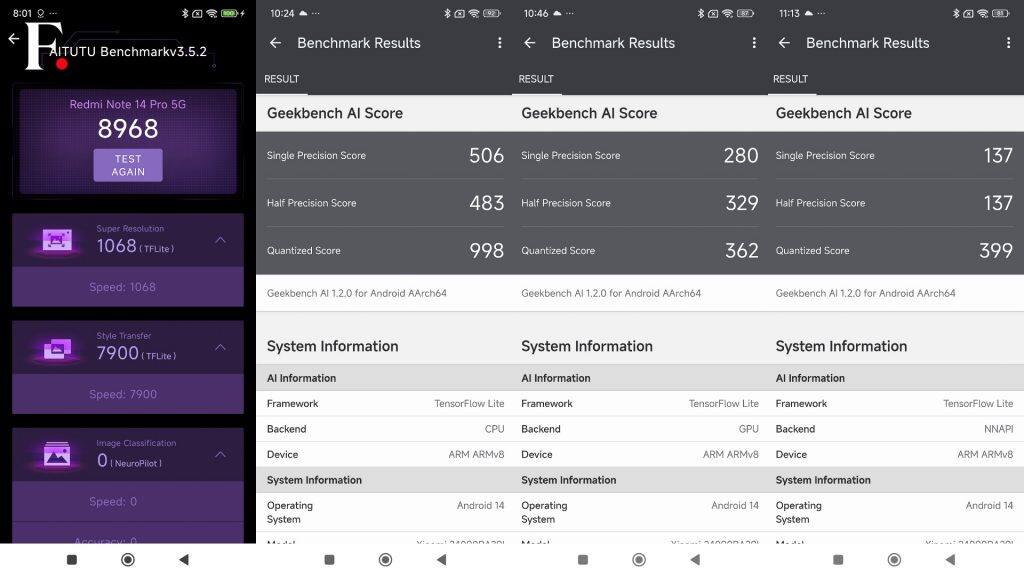Tap recent apps square on first Geekbench screen

pyautogui.click(x=329, y=560)
